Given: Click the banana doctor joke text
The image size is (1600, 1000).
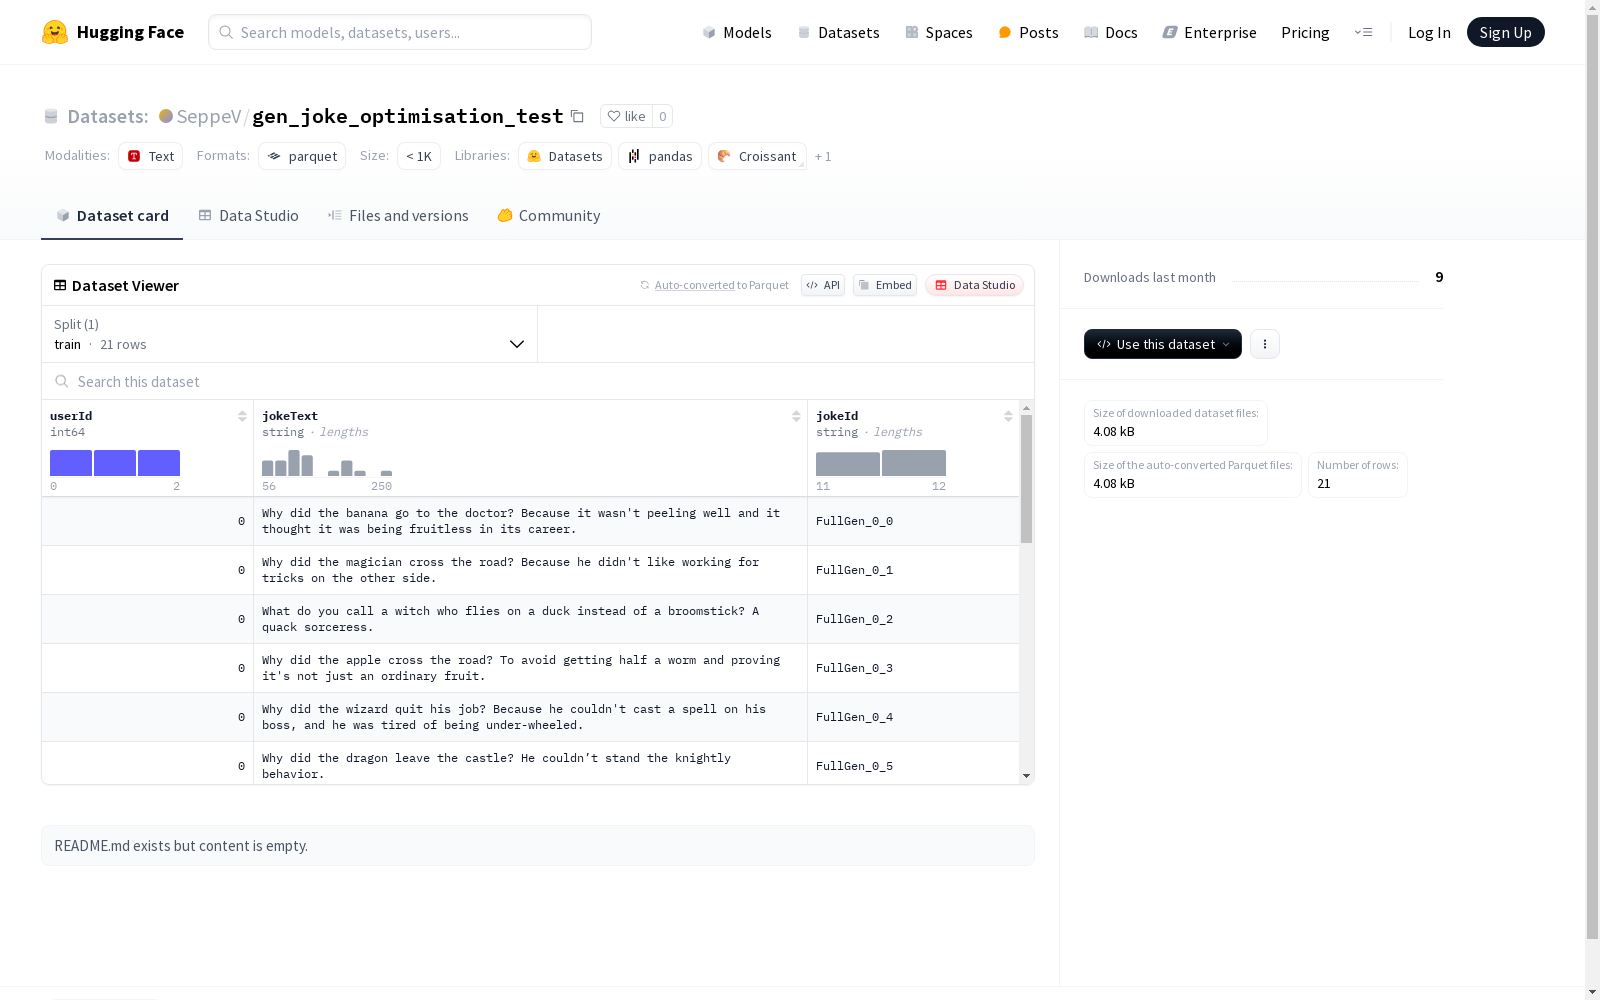Looking at the screenshot, I should point(521,521).
